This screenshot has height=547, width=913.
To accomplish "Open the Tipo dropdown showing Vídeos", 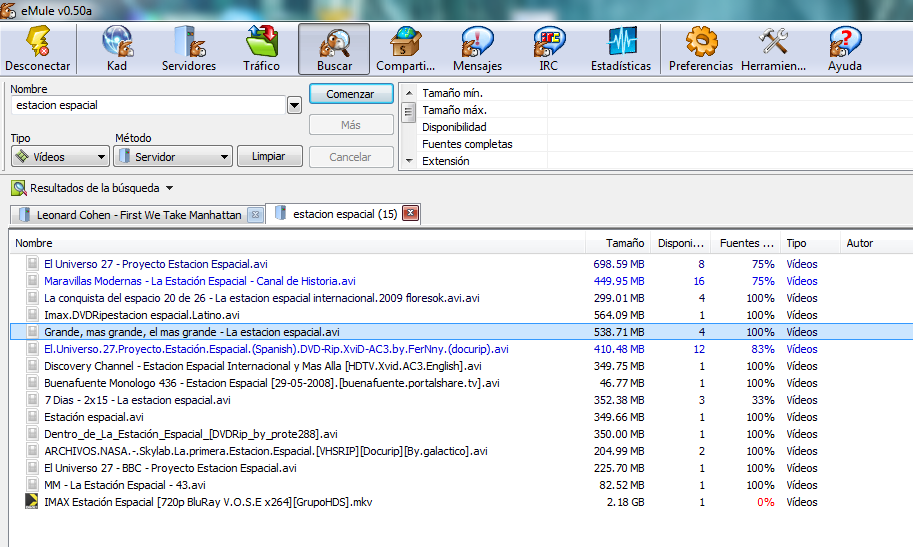I will 61,157.
